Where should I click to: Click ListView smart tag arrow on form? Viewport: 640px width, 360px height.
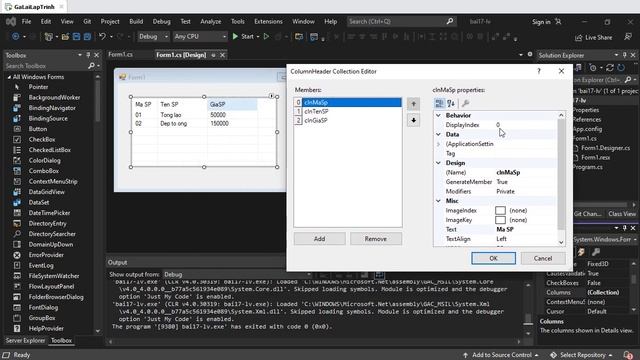(x=271, y=96)
